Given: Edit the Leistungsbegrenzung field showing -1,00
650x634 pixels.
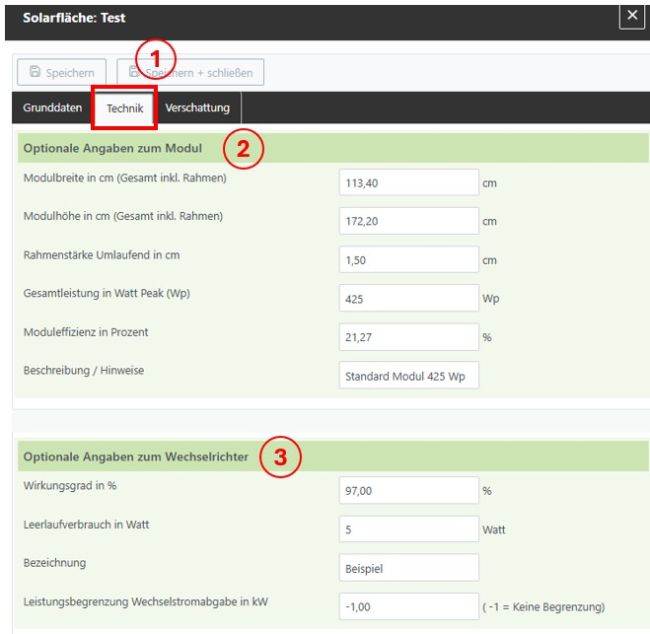Looking at the screenshot, I should click(409, 607).
